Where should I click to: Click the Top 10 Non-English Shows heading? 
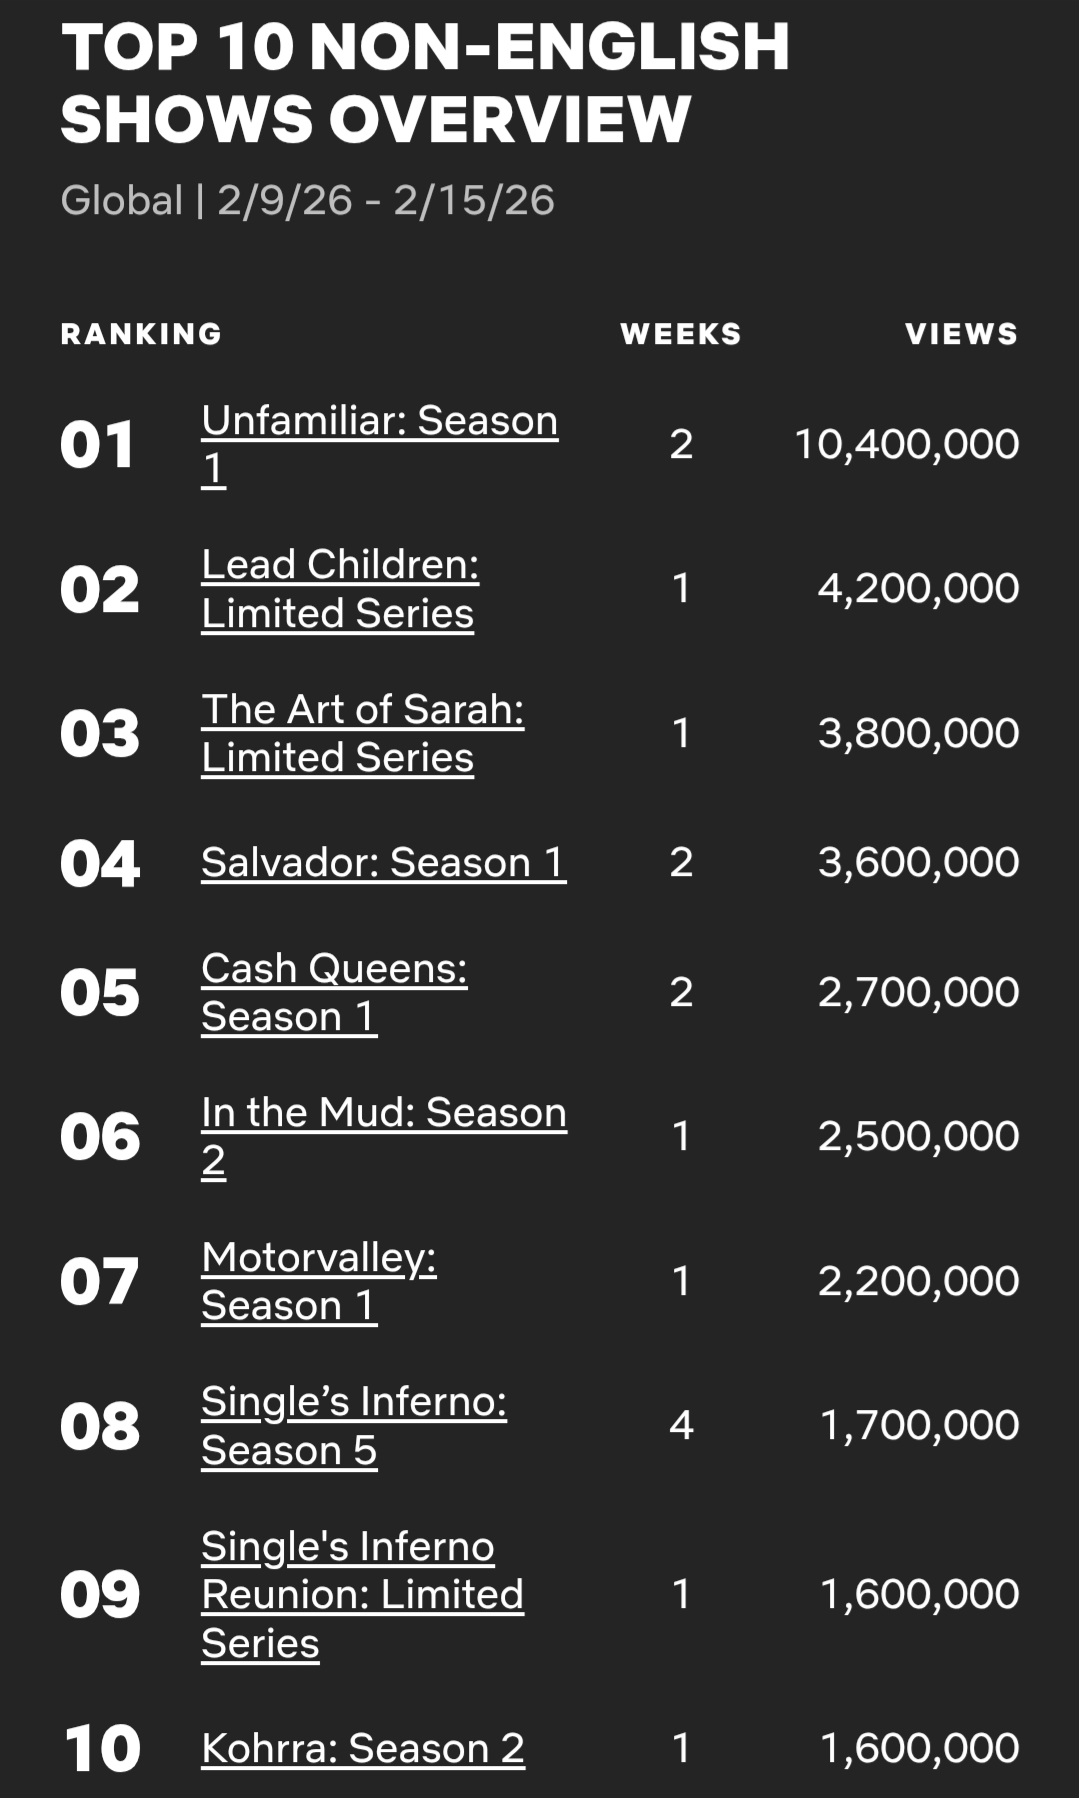[x=424, y=83]
